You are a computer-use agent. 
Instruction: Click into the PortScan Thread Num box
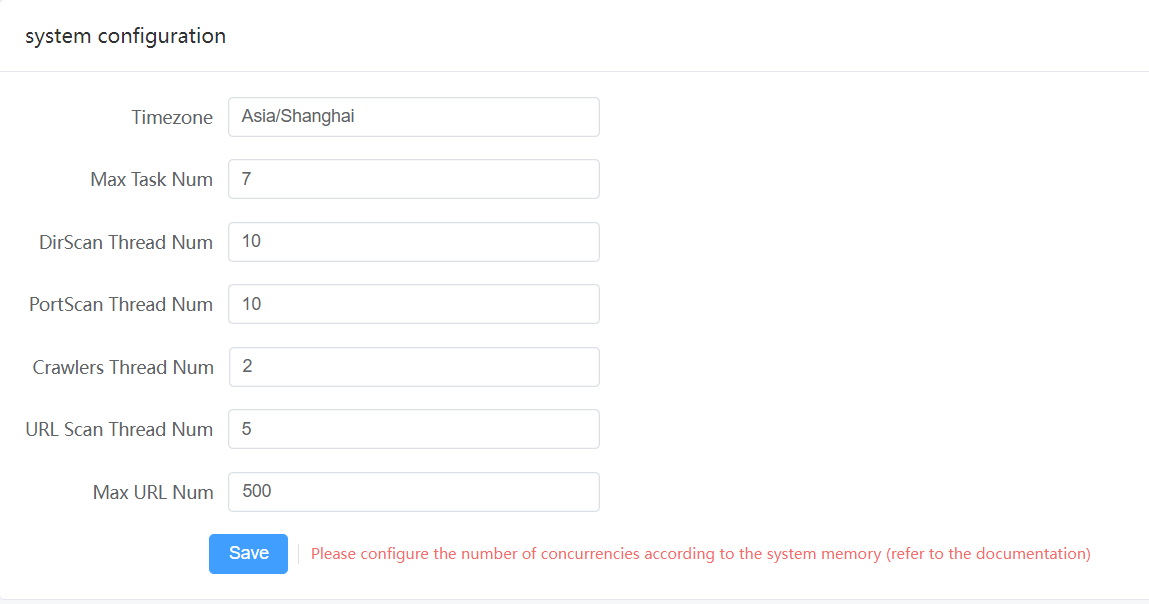[x=413, y=304]
